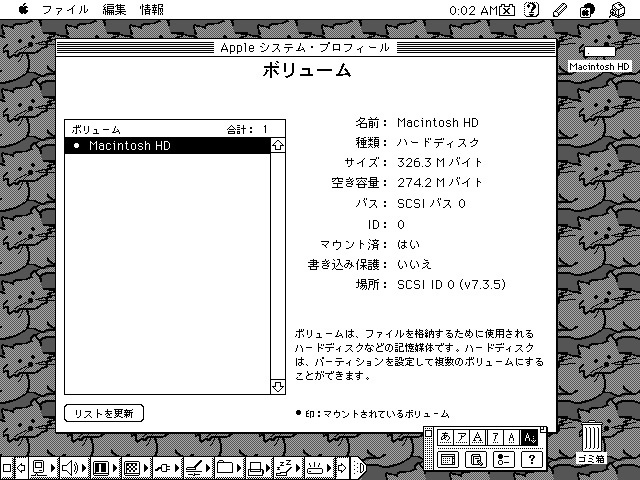Click the control strip close box

coord(7,468)
